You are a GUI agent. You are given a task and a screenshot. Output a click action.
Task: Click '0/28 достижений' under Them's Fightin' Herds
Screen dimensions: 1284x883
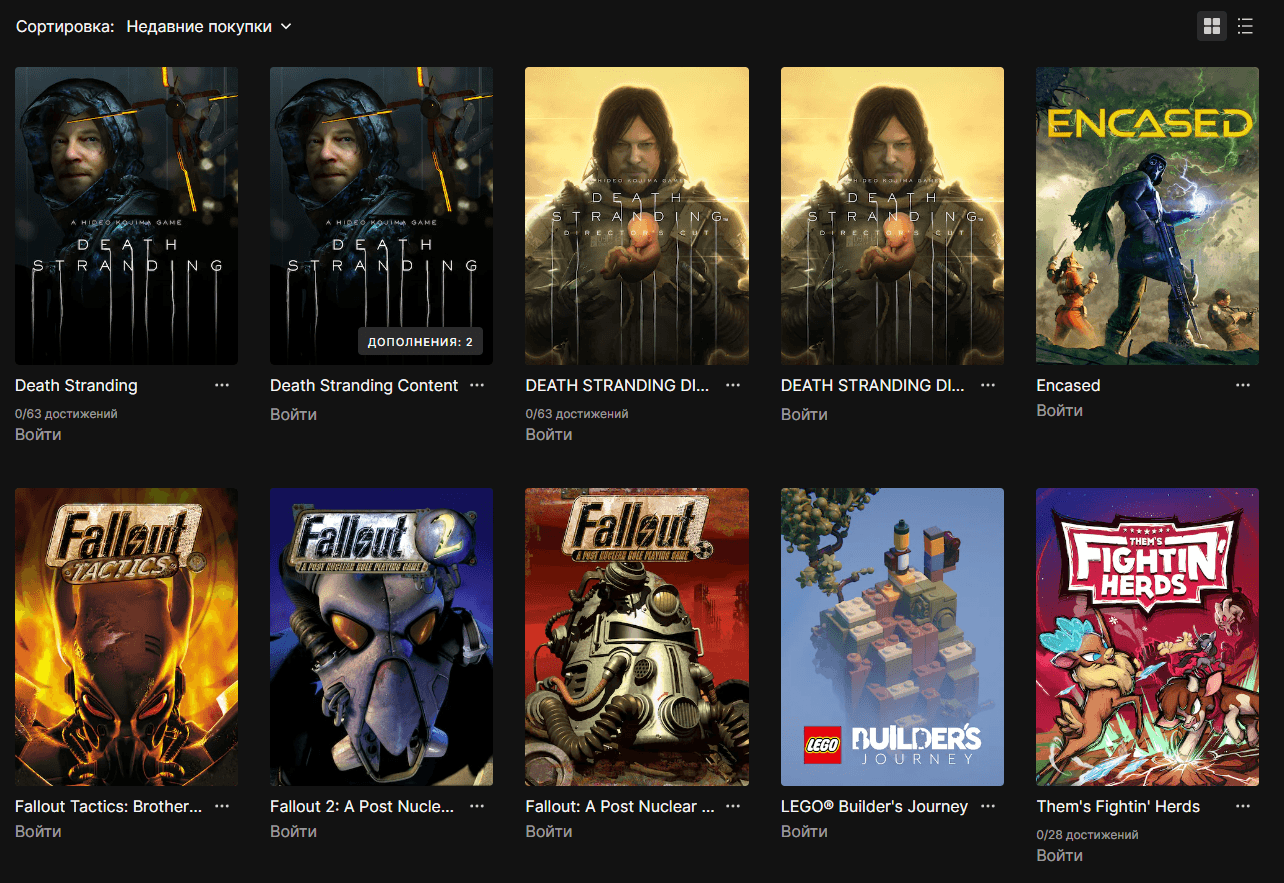(1087, 834)
